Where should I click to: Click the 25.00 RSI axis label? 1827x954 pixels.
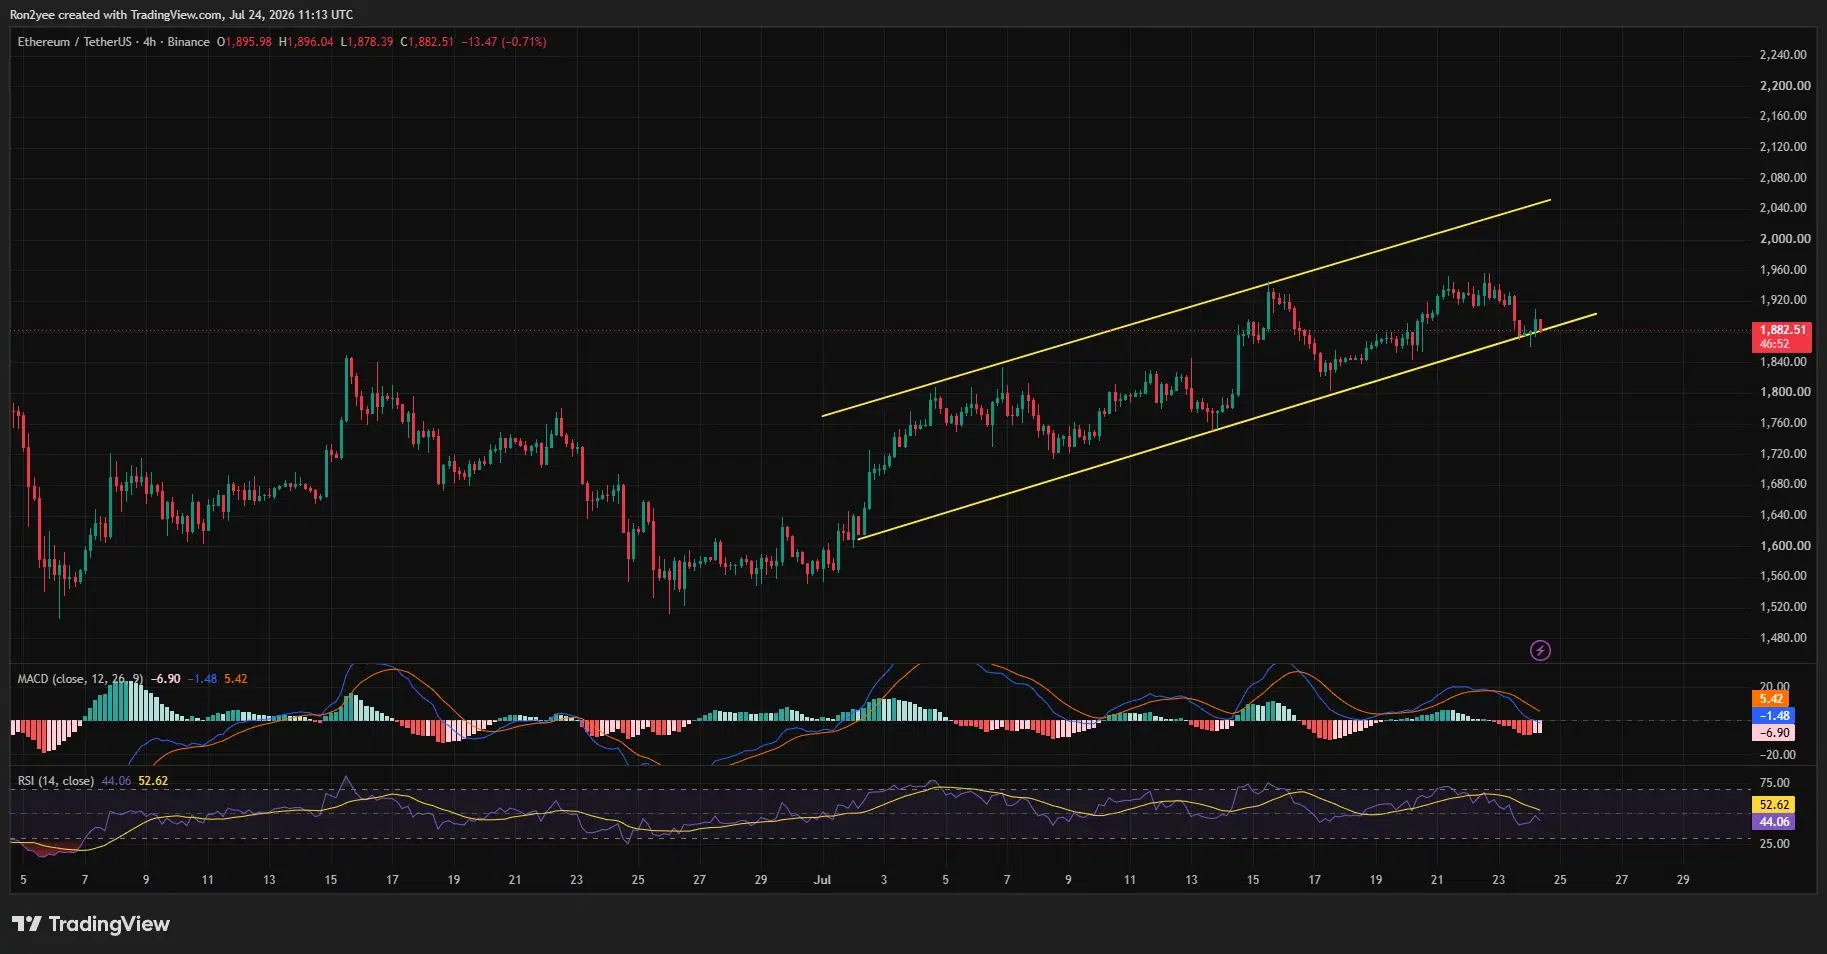(1775, 844)
